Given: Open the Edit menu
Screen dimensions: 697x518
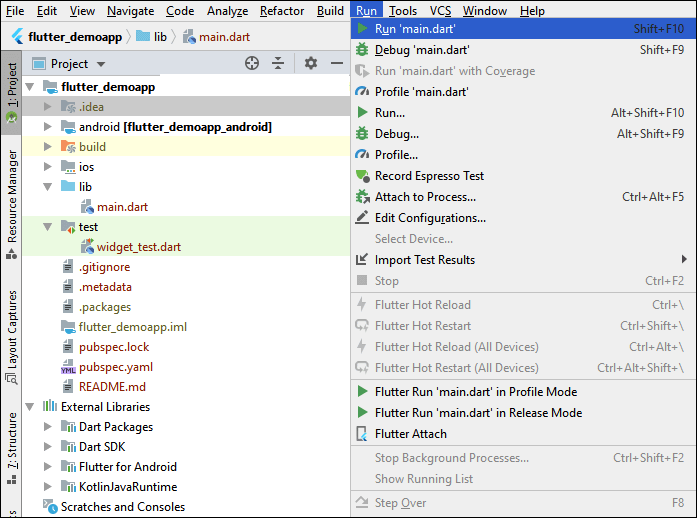Looking at the screenshot, I should pyautogui.click(x=47, y=11).
